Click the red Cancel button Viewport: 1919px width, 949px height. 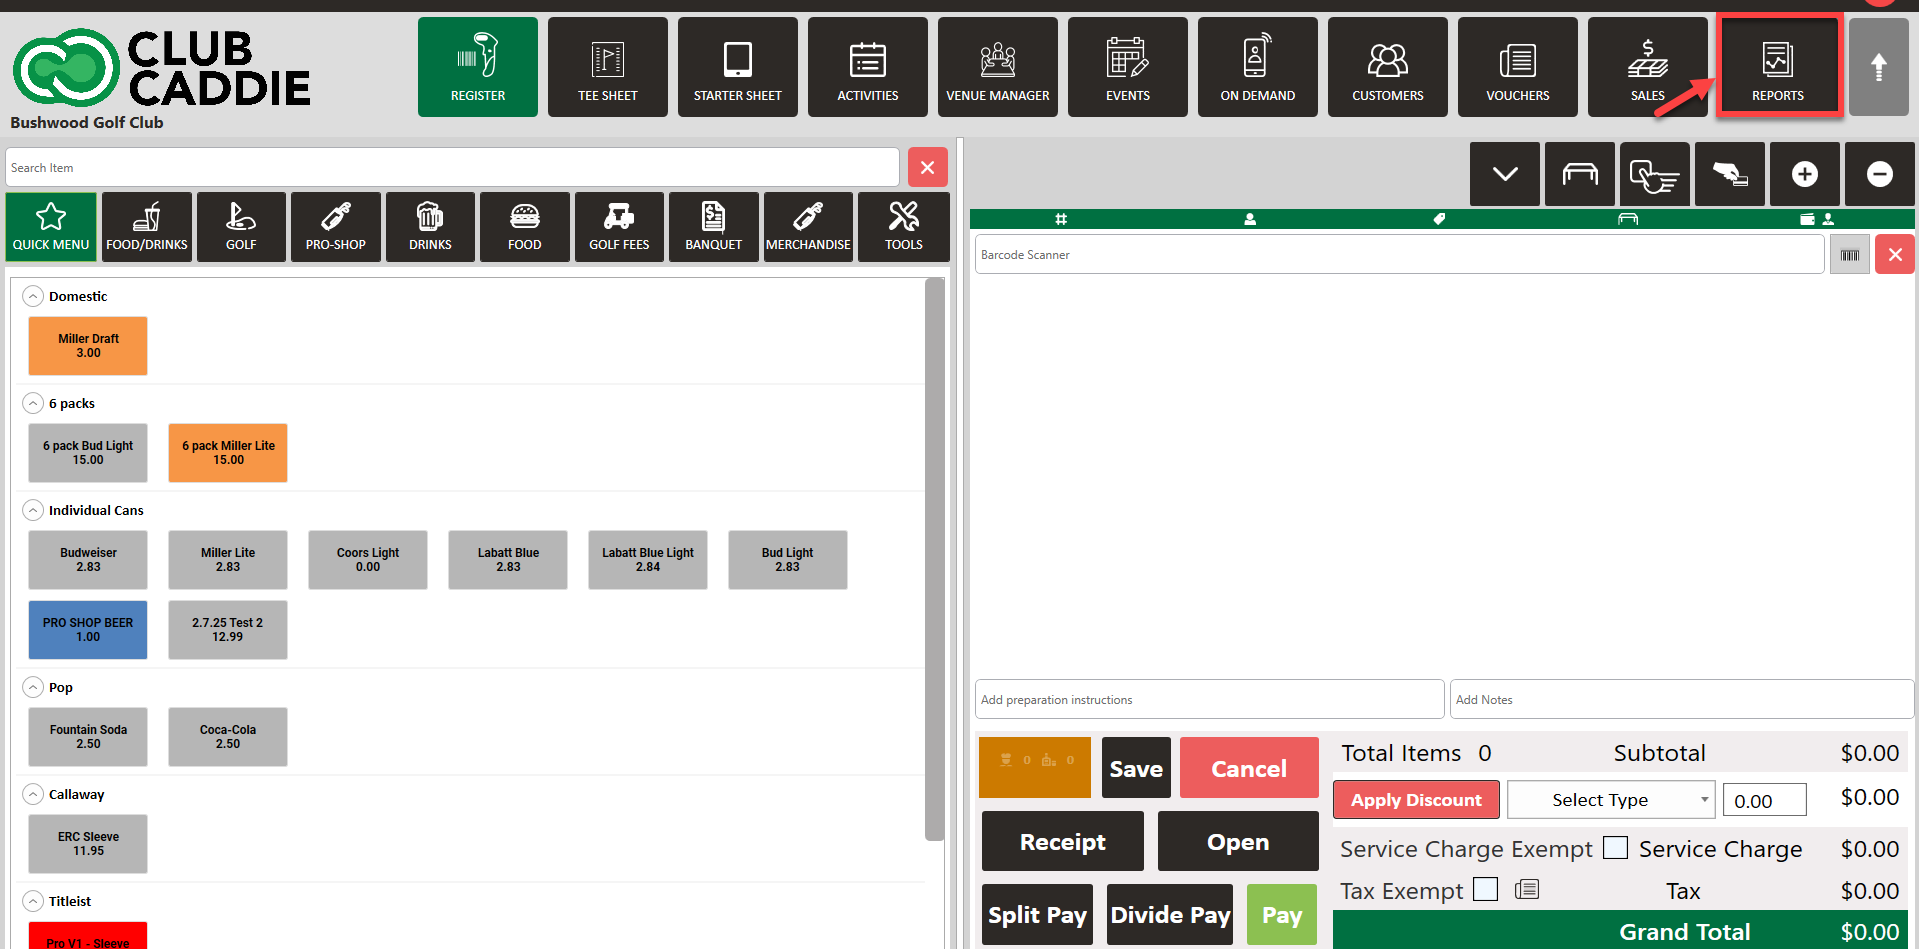1249,768
